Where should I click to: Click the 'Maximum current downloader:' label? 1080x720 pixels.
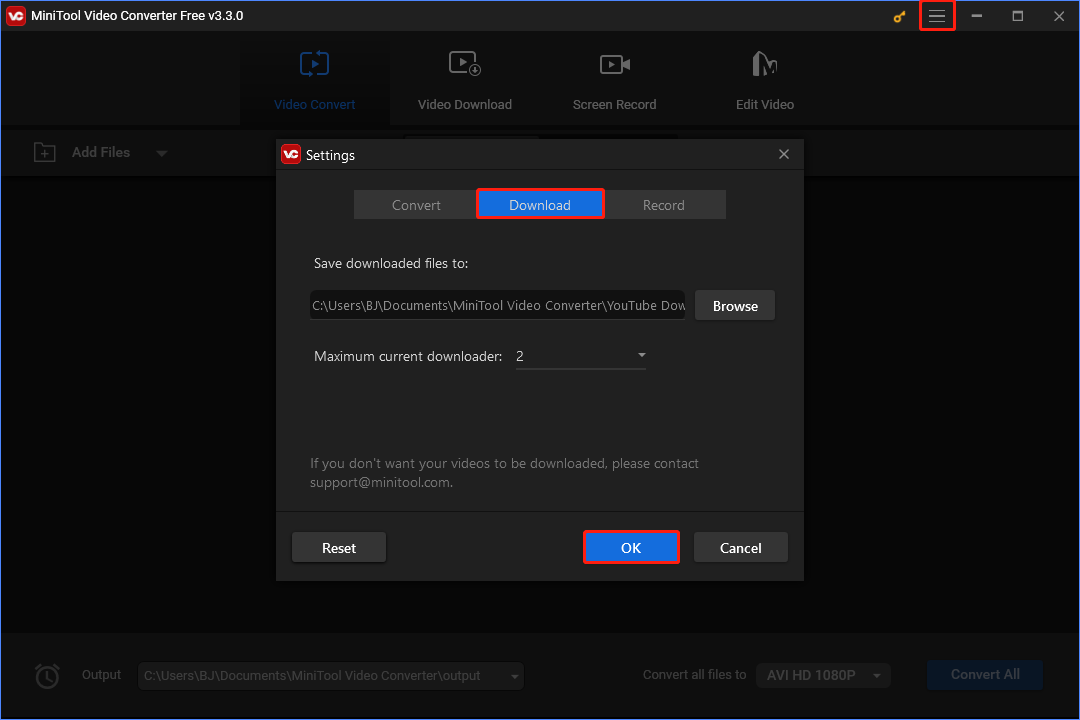pos(408,356)
